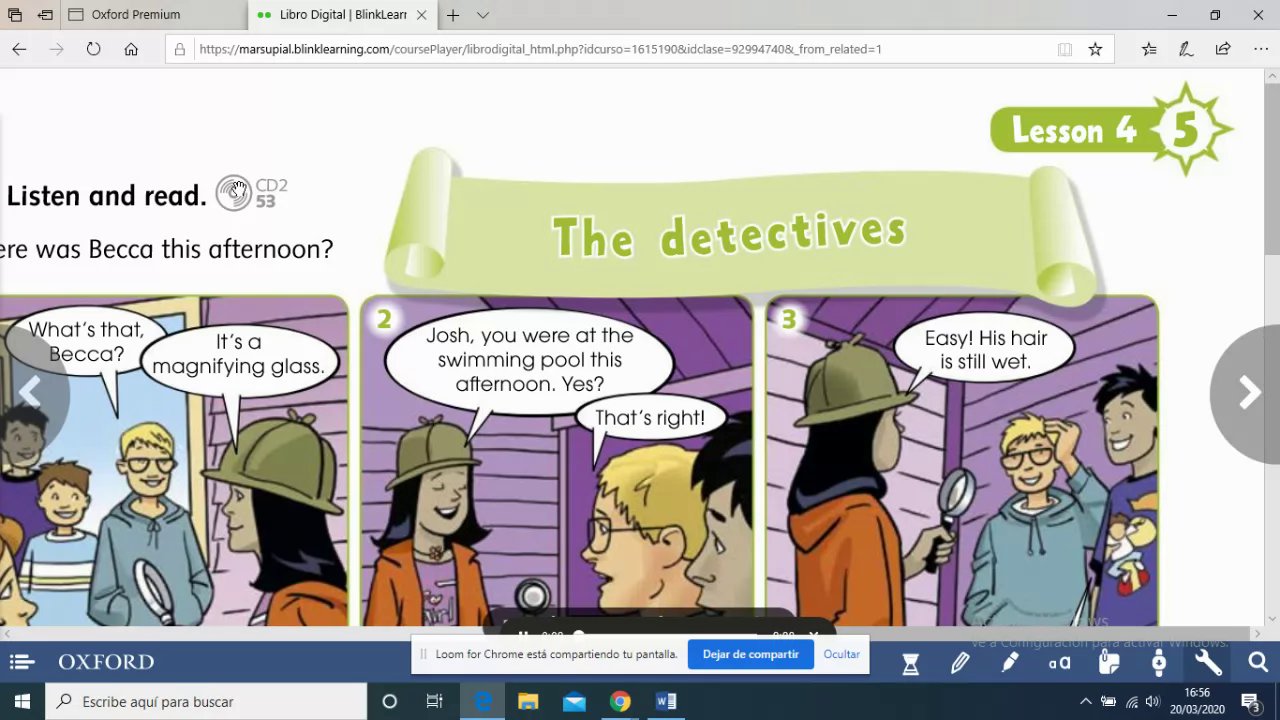Image resolution: width=1280 pixels, height=720 pixels.
Task: Open Microsoft Edge on taskbar
Action: [483, 701]
